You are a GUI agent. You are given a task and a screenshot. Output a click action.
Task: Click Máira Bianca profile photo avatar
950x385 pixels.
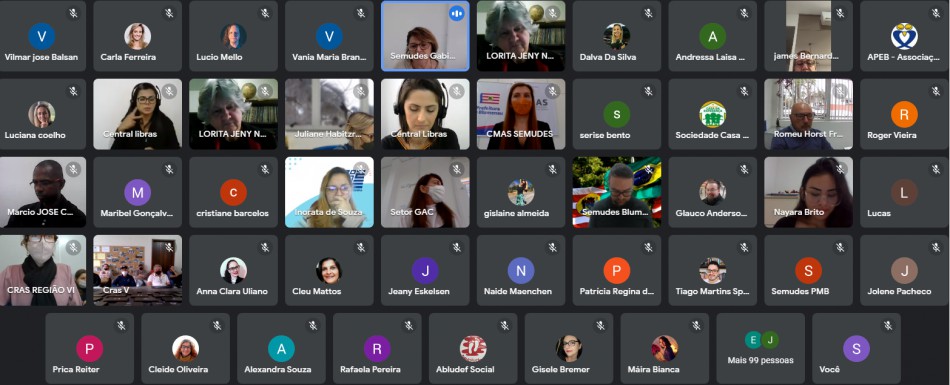pyautogui.click(x=665, y=349)
